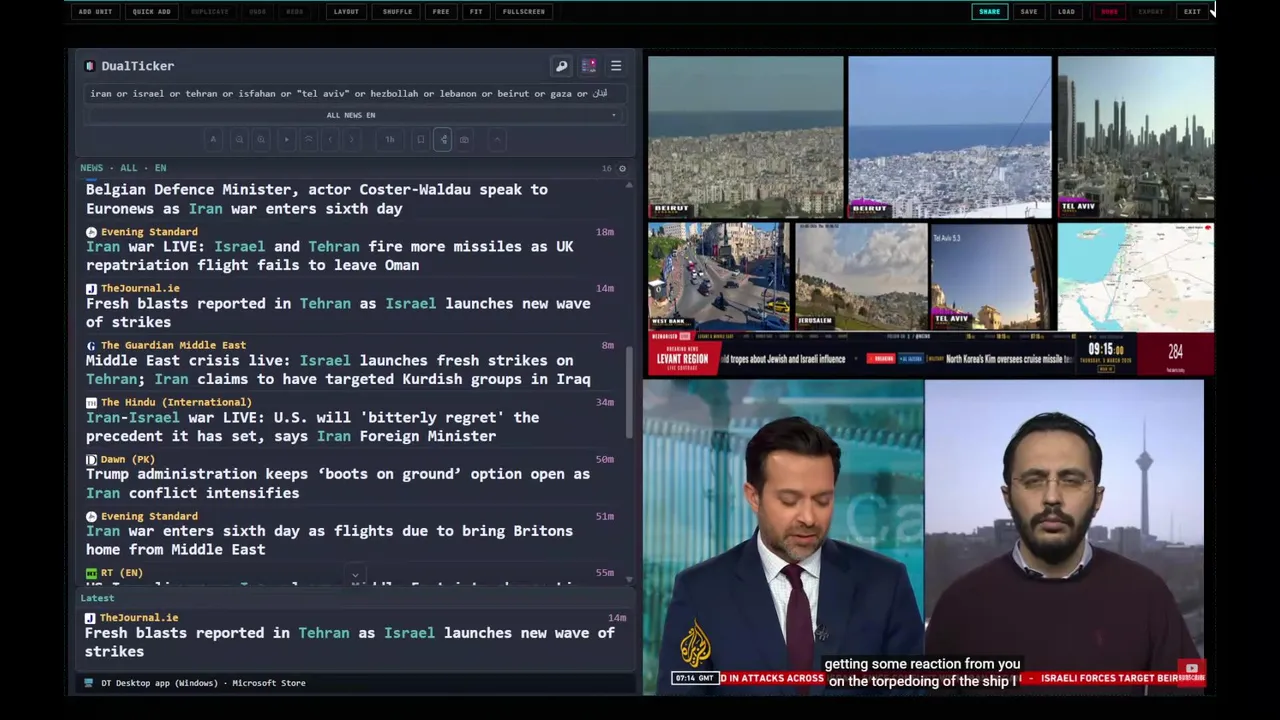Screen dimensions: 1280x720
Task: Click the key icon in DualTicker header
Action: (x=562, y=66)
